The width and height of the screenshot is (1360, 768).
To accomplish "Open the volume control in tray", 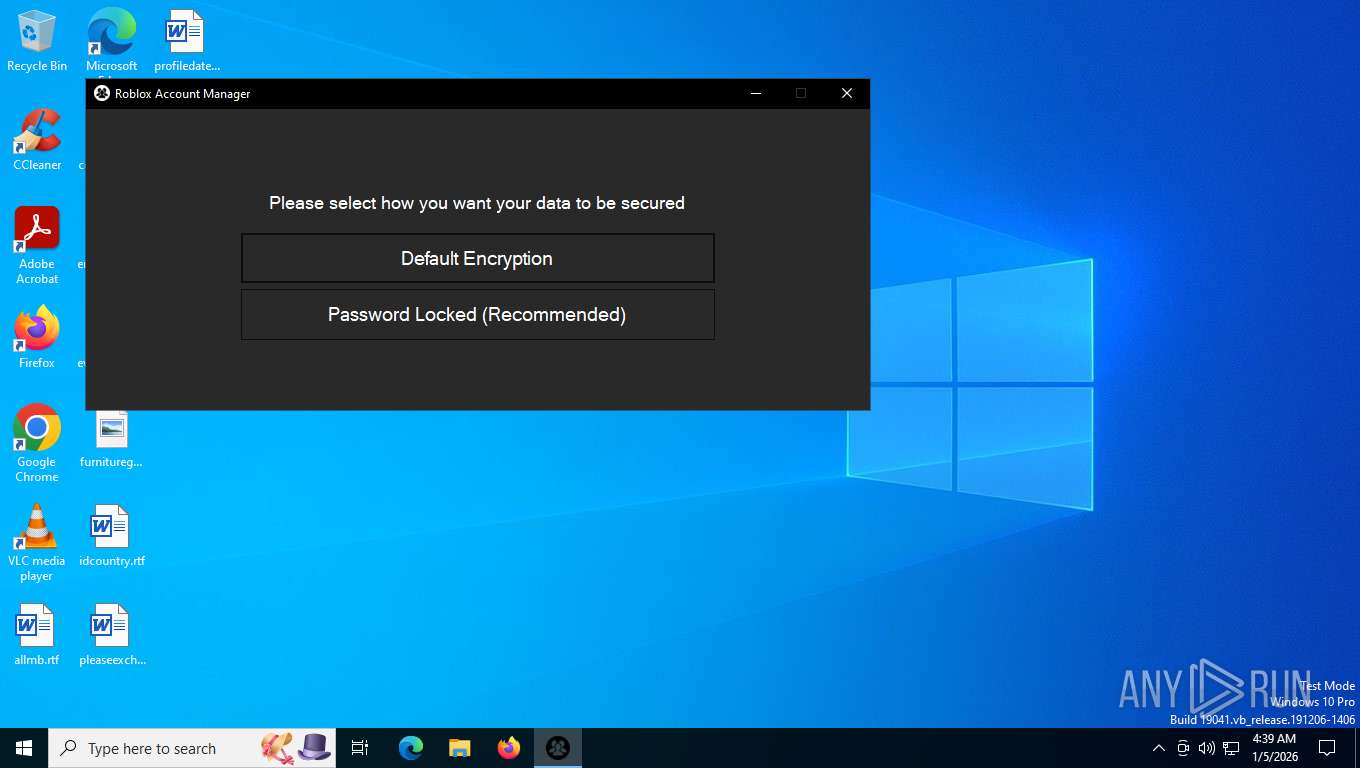I will (x=1207, y=748).
